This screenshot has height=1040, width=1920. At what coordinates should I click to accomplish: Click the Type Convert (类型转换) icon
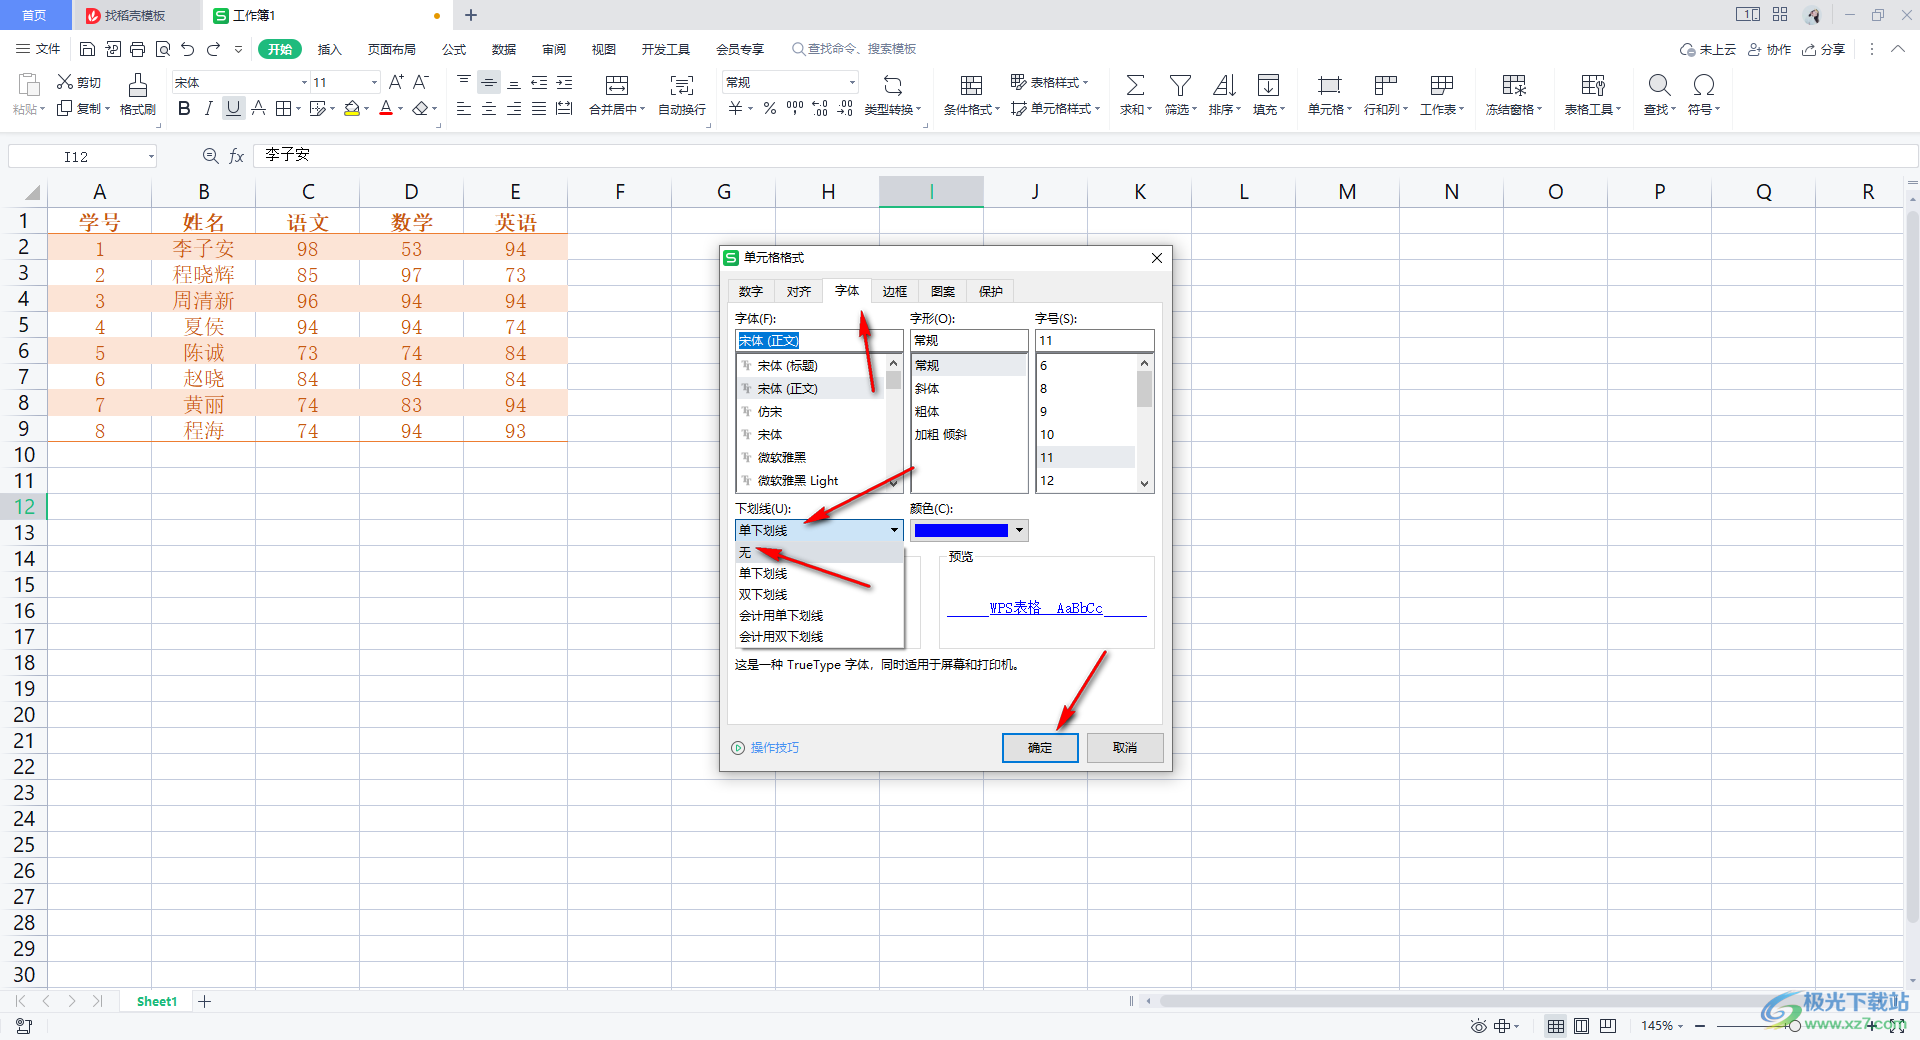(893, 85)
